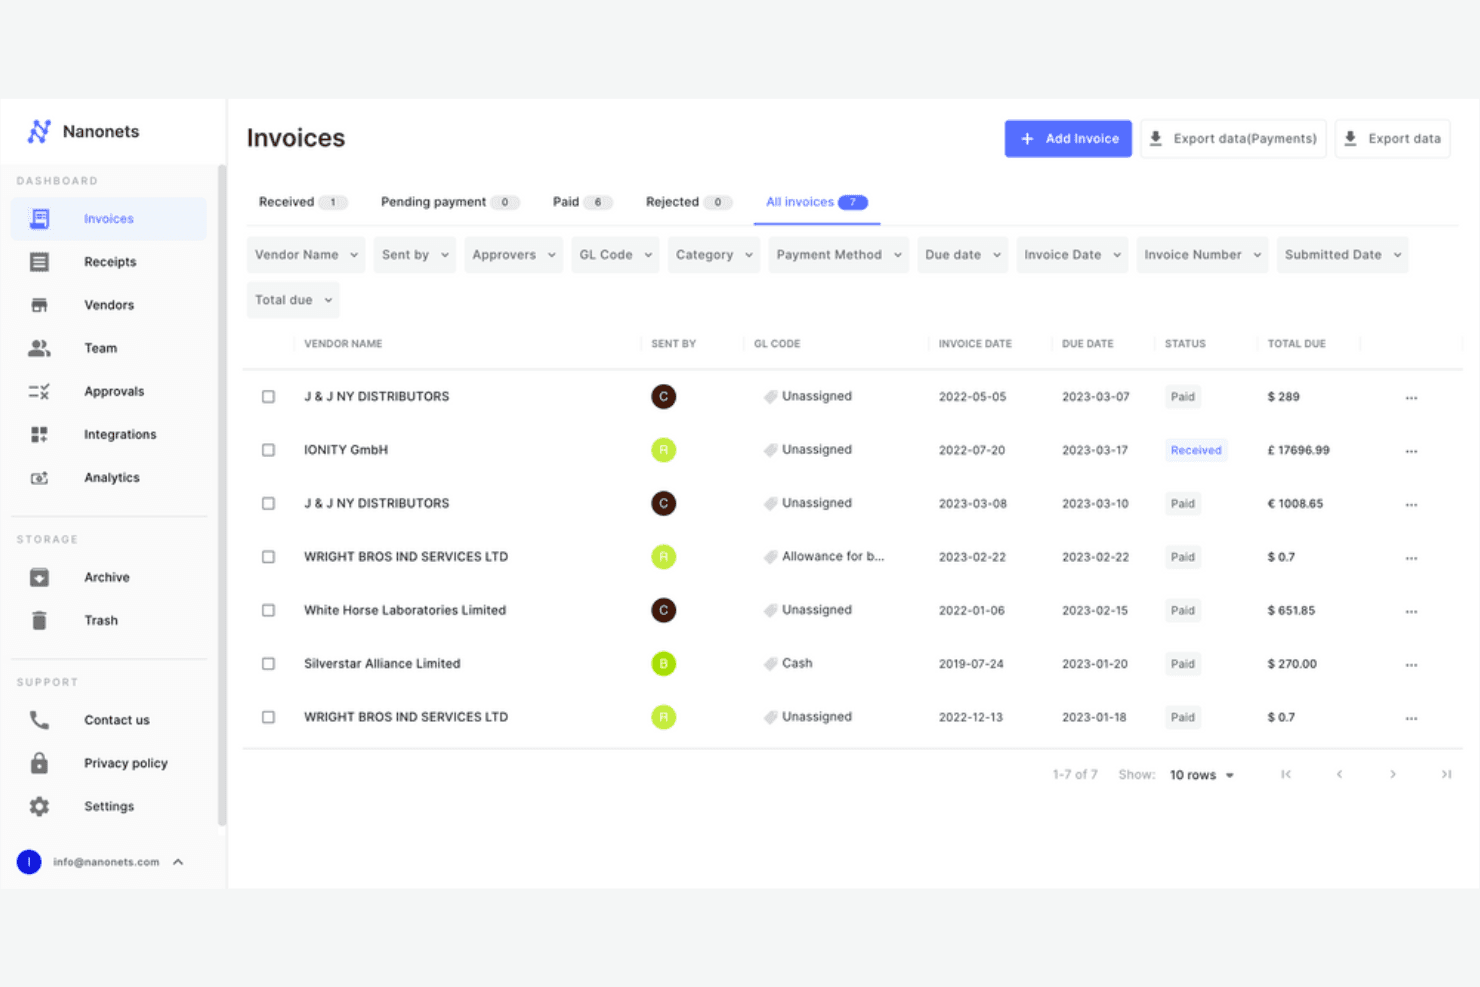This screenshot has height=987, width=1480.
Task: Open Settings gear icon
Action: [39, 806]
